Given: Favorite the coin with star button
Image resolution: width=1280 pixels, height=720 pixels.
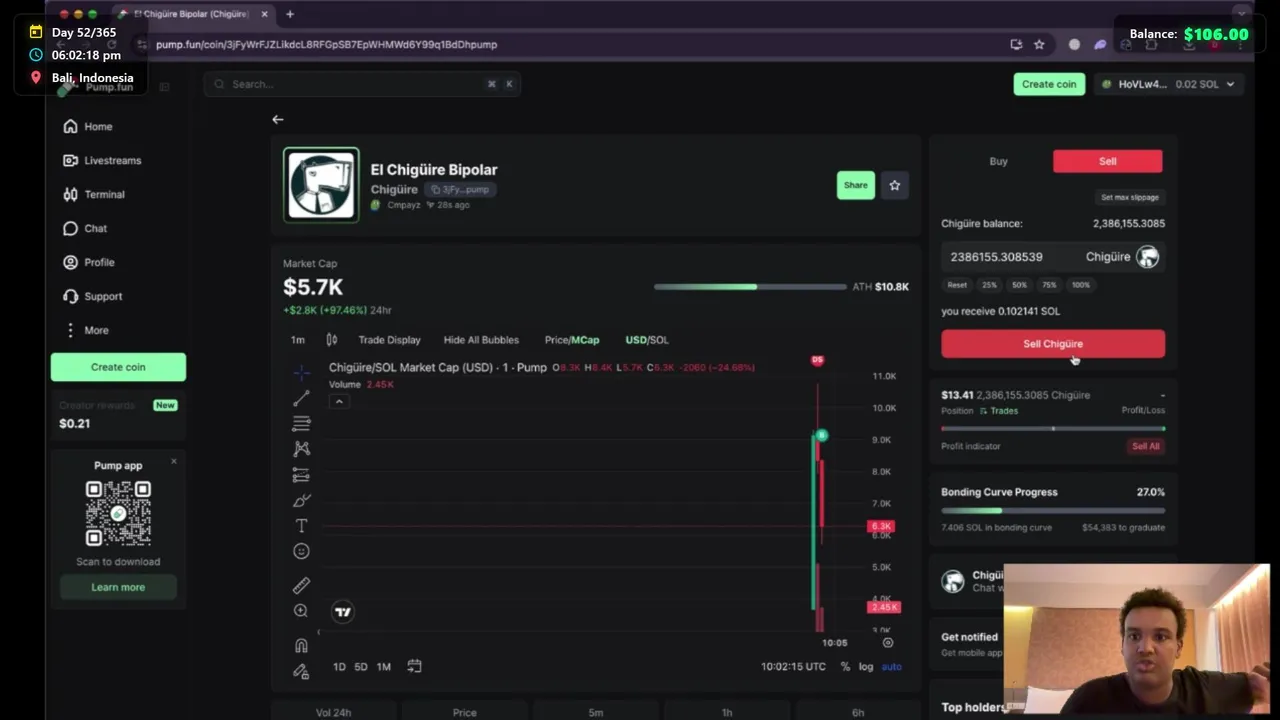Looking at the screenshot, I should point(895,185).
